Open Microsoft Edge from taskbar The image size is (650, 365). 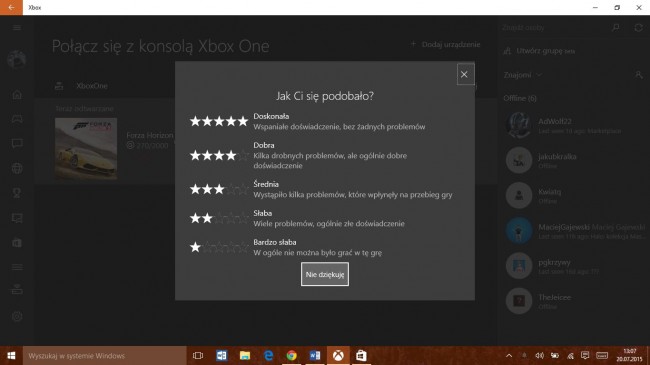(x=268, y=356)
